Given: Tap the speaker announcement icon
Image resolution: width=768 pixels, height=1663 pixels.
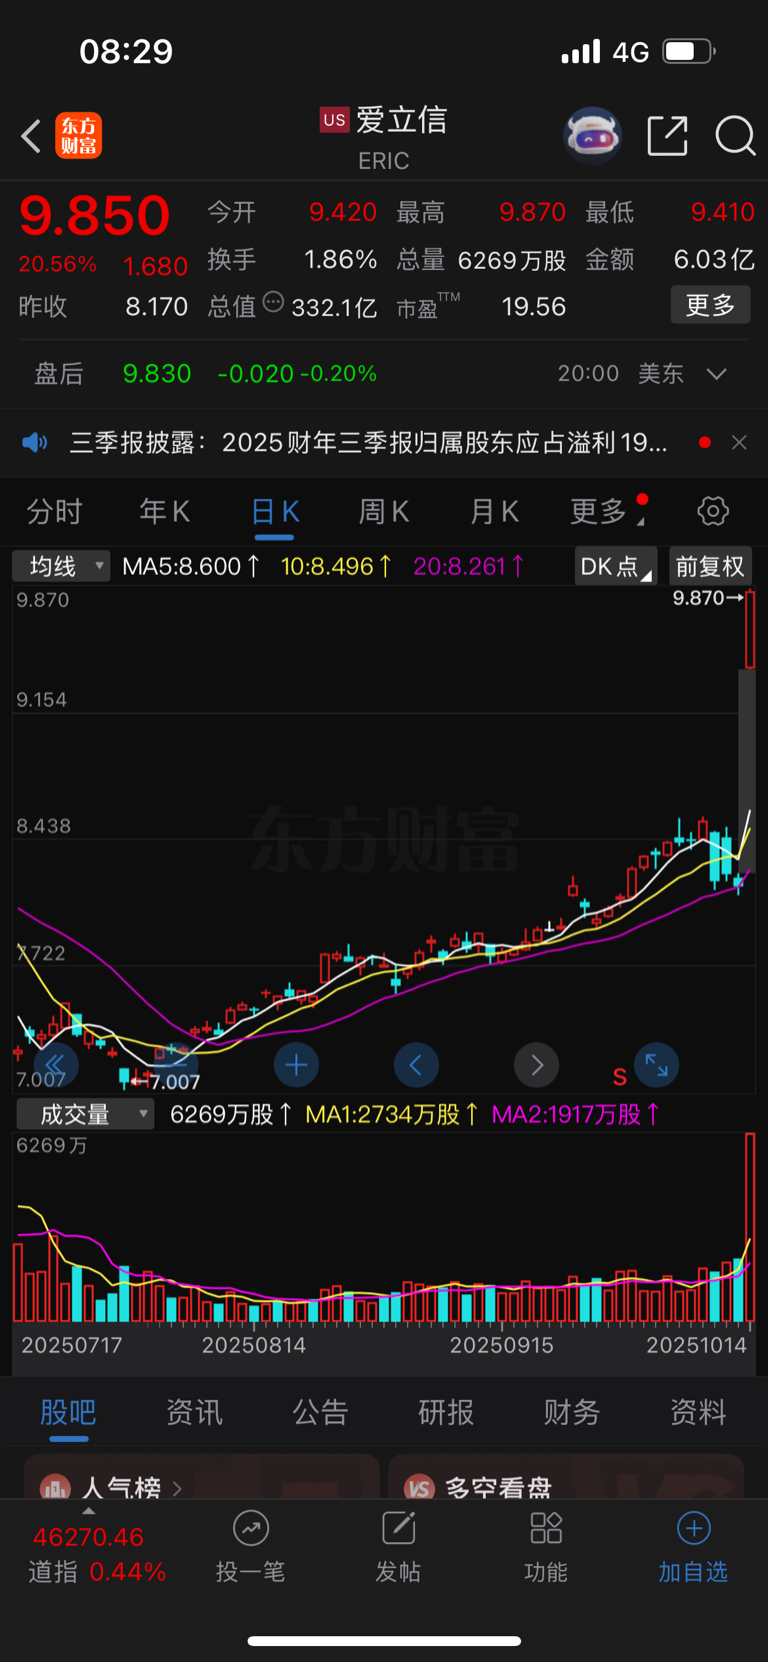Looking at the screenshot, I should coord(35,442).
